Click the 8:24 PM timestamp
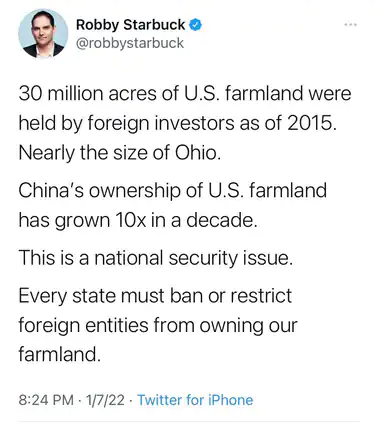Screen dimensions: 377x425 pos(46,400)
